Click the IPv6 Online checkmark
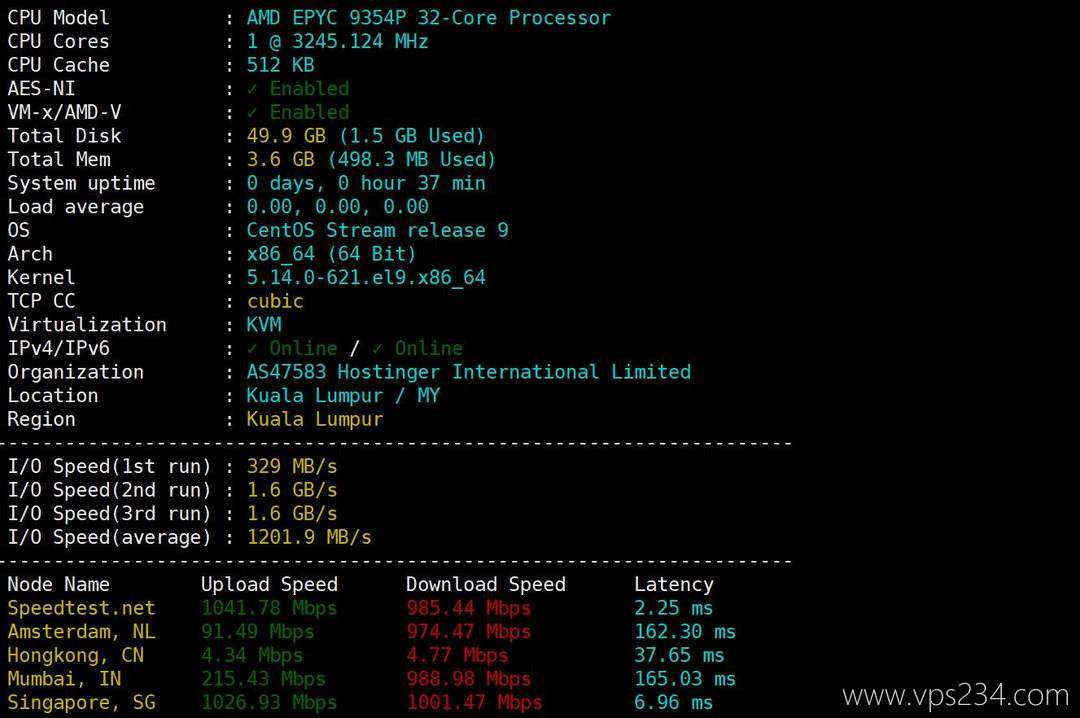 point(377,349)
